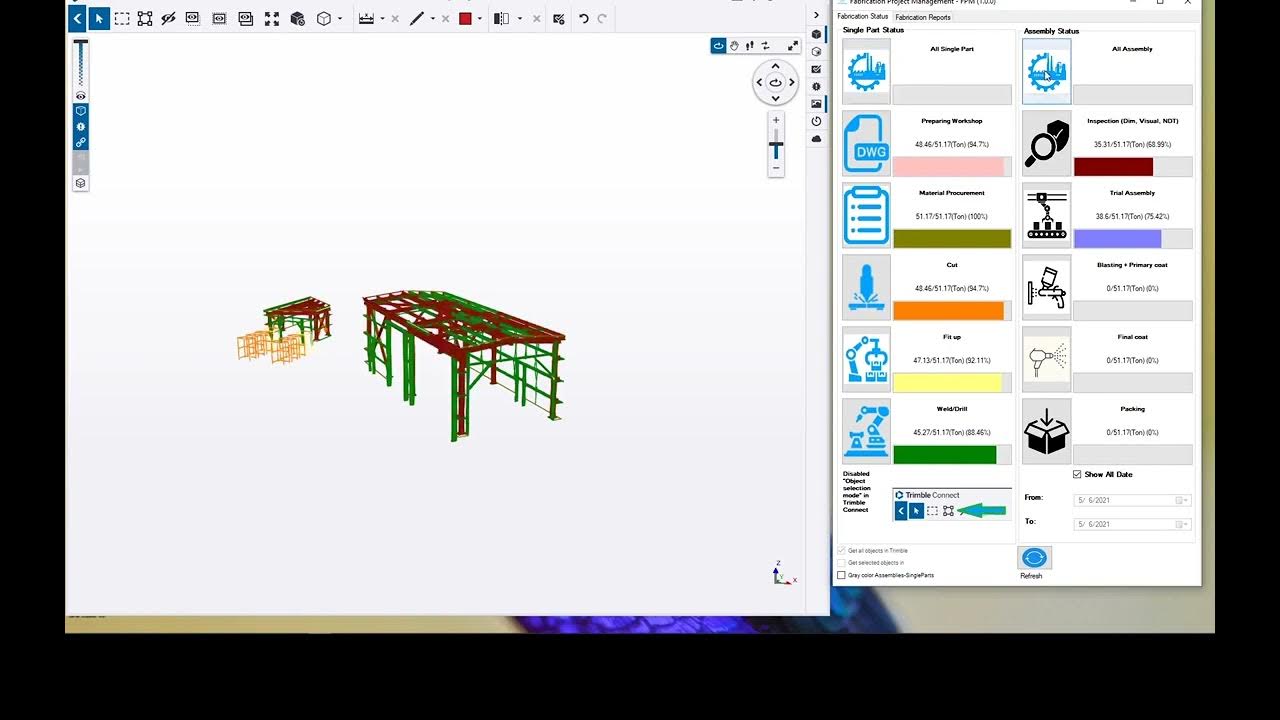The height and width of the screenshot is (720, 1280).
Task: Select the markup line tool
Action: [x=417, y=18]
